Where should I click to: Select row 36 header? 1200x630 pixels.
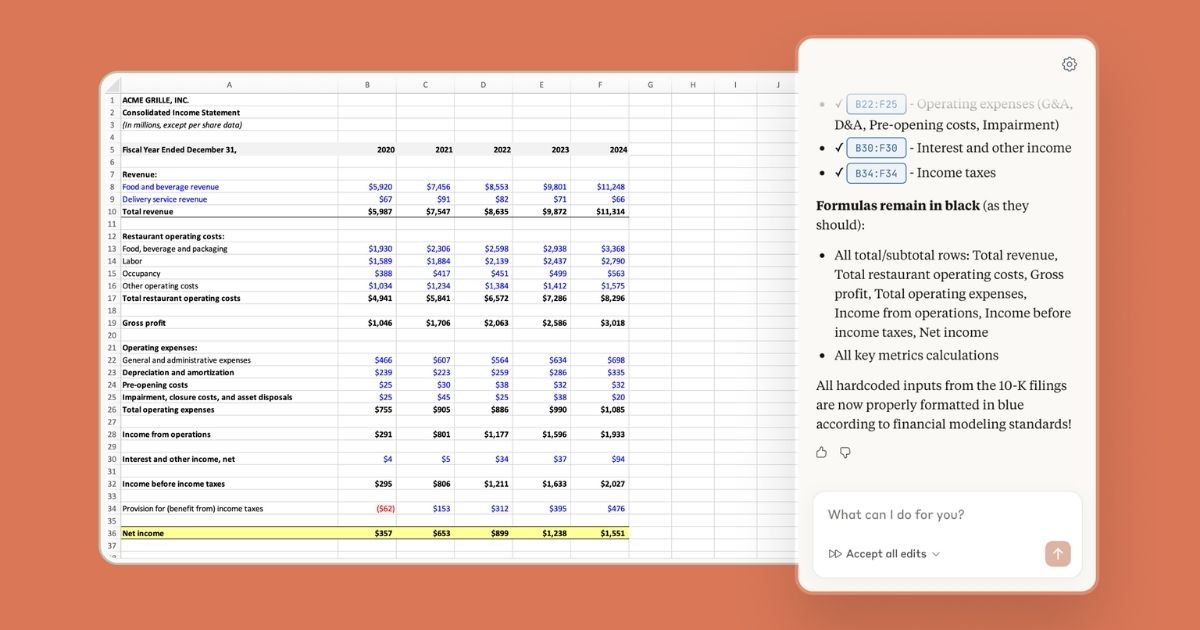click(111, 534)
